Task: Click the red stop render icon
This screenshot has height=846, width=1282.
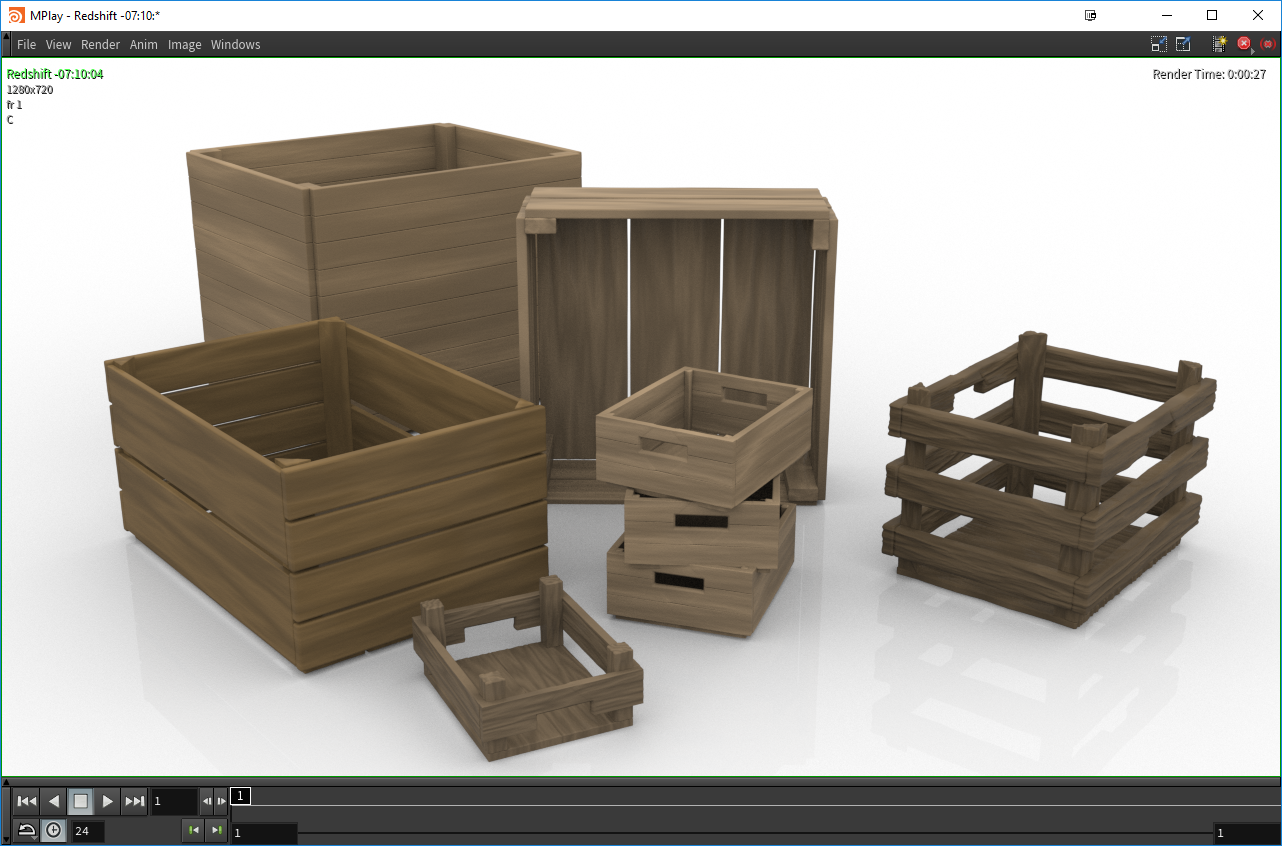Action: (1244, 44)
